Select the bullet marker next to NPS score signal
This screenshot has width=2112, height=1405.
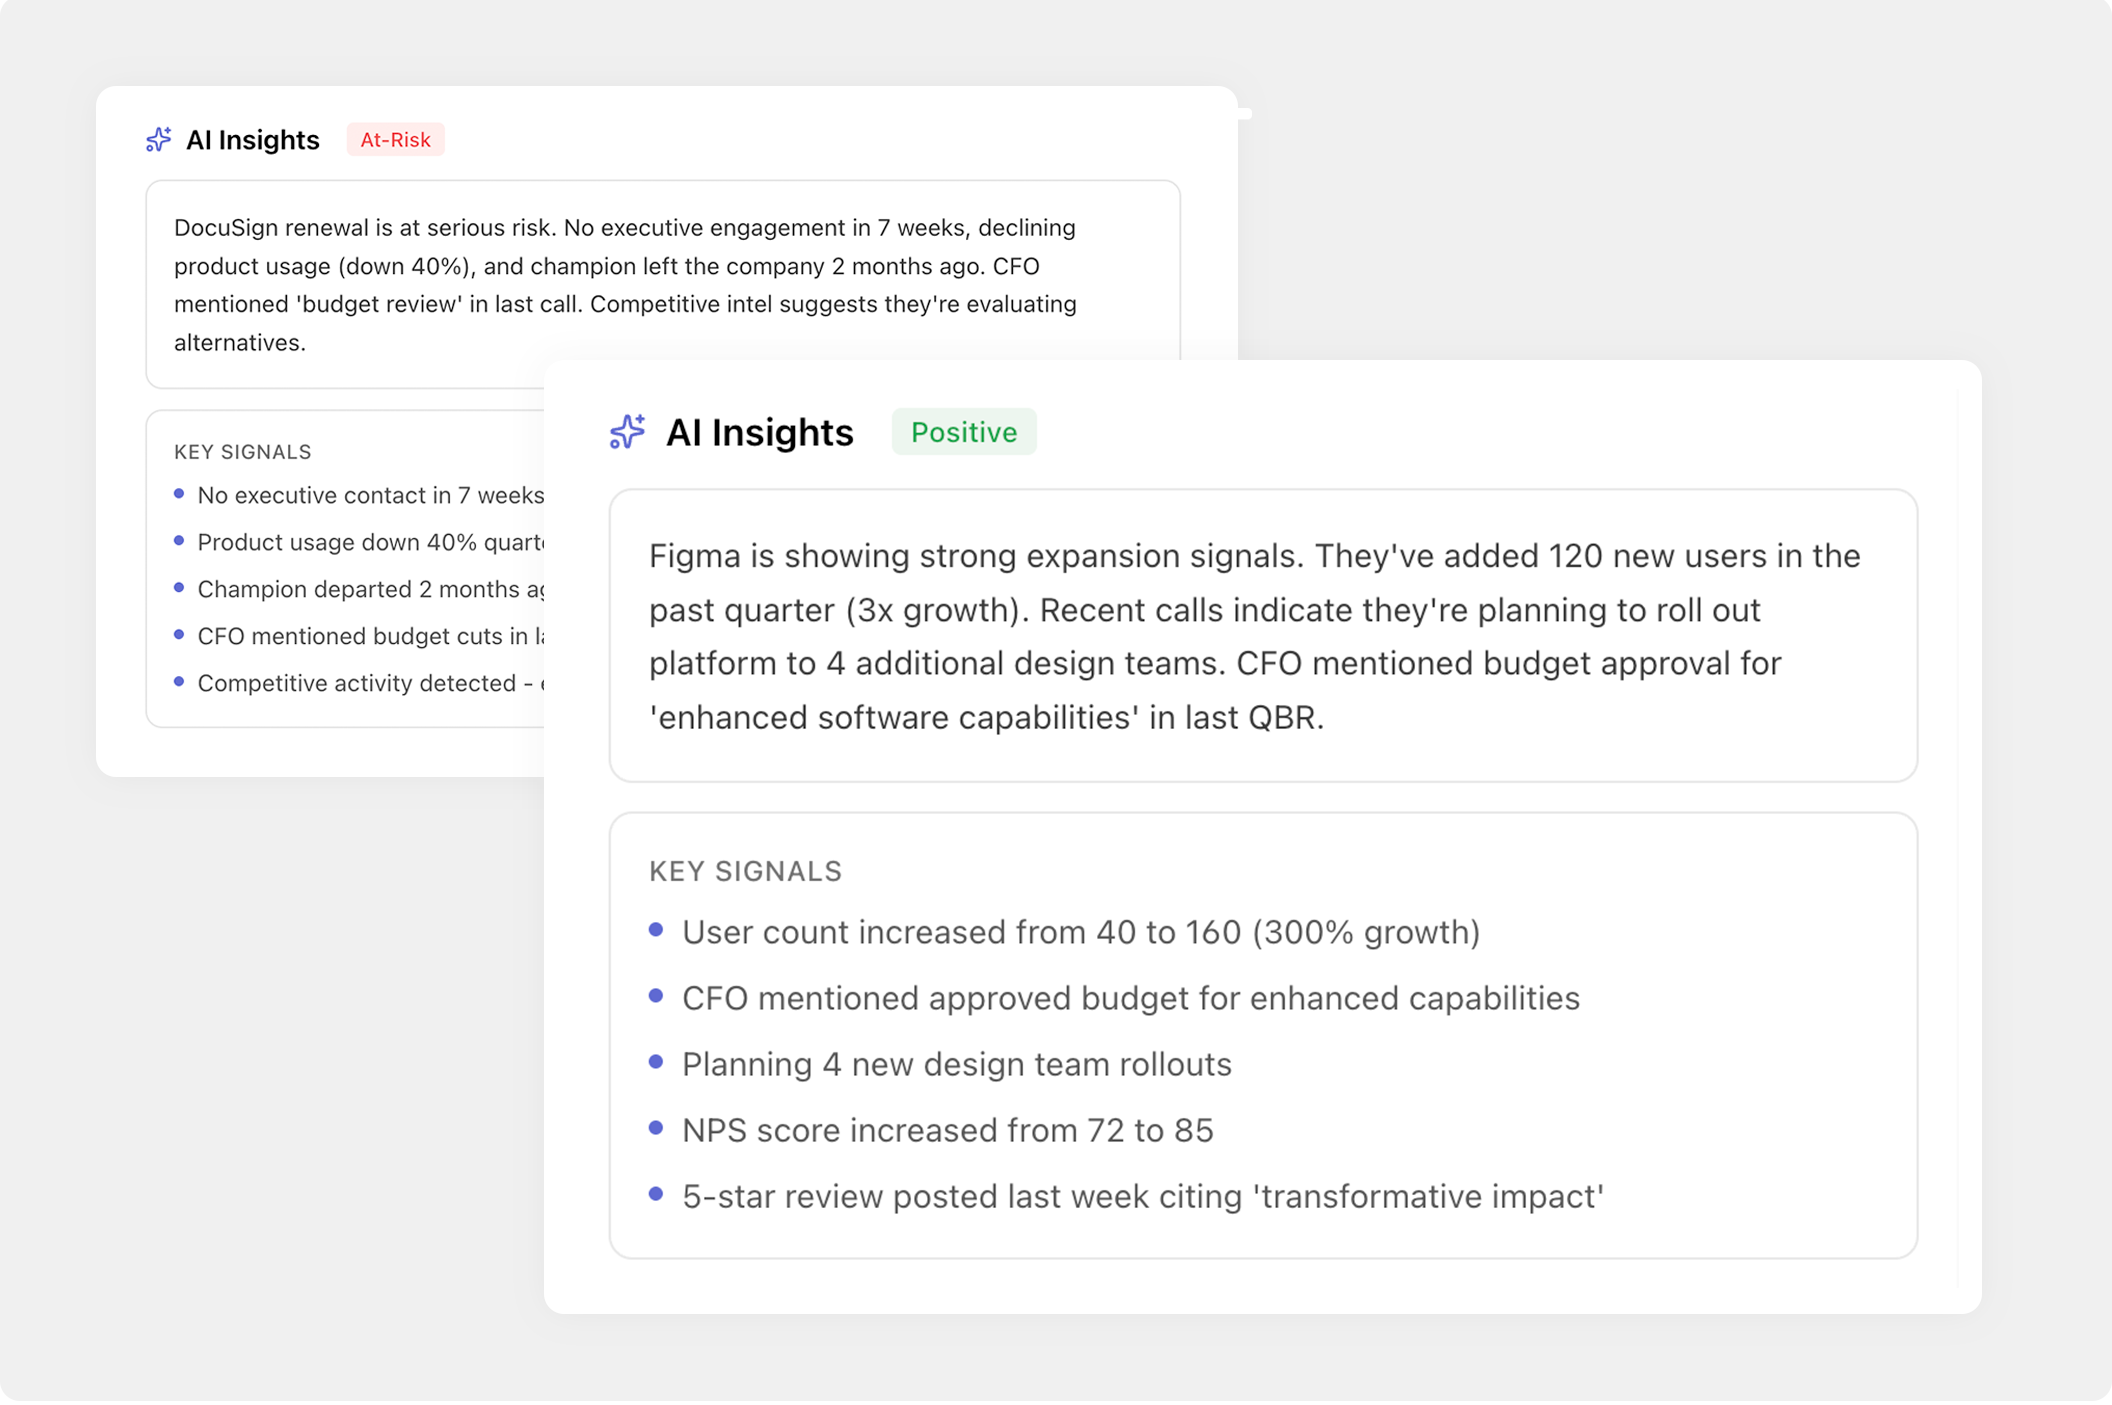pos(657,1128)
